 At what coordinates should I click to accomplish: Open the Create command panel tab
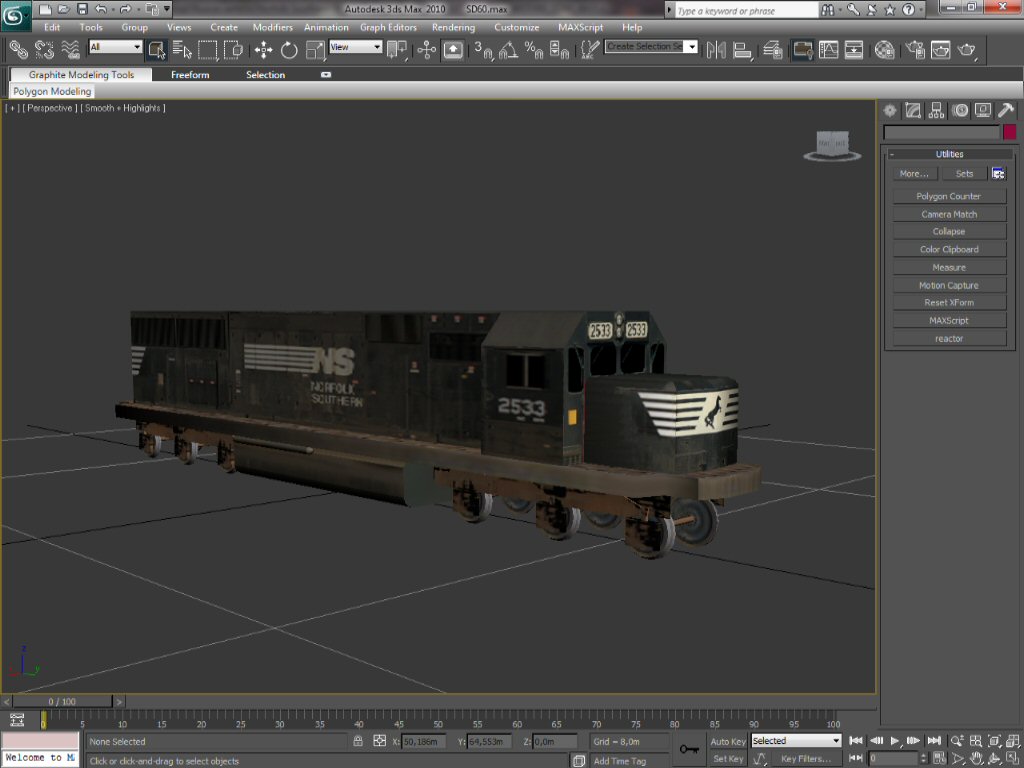click(x=889, y=110)
